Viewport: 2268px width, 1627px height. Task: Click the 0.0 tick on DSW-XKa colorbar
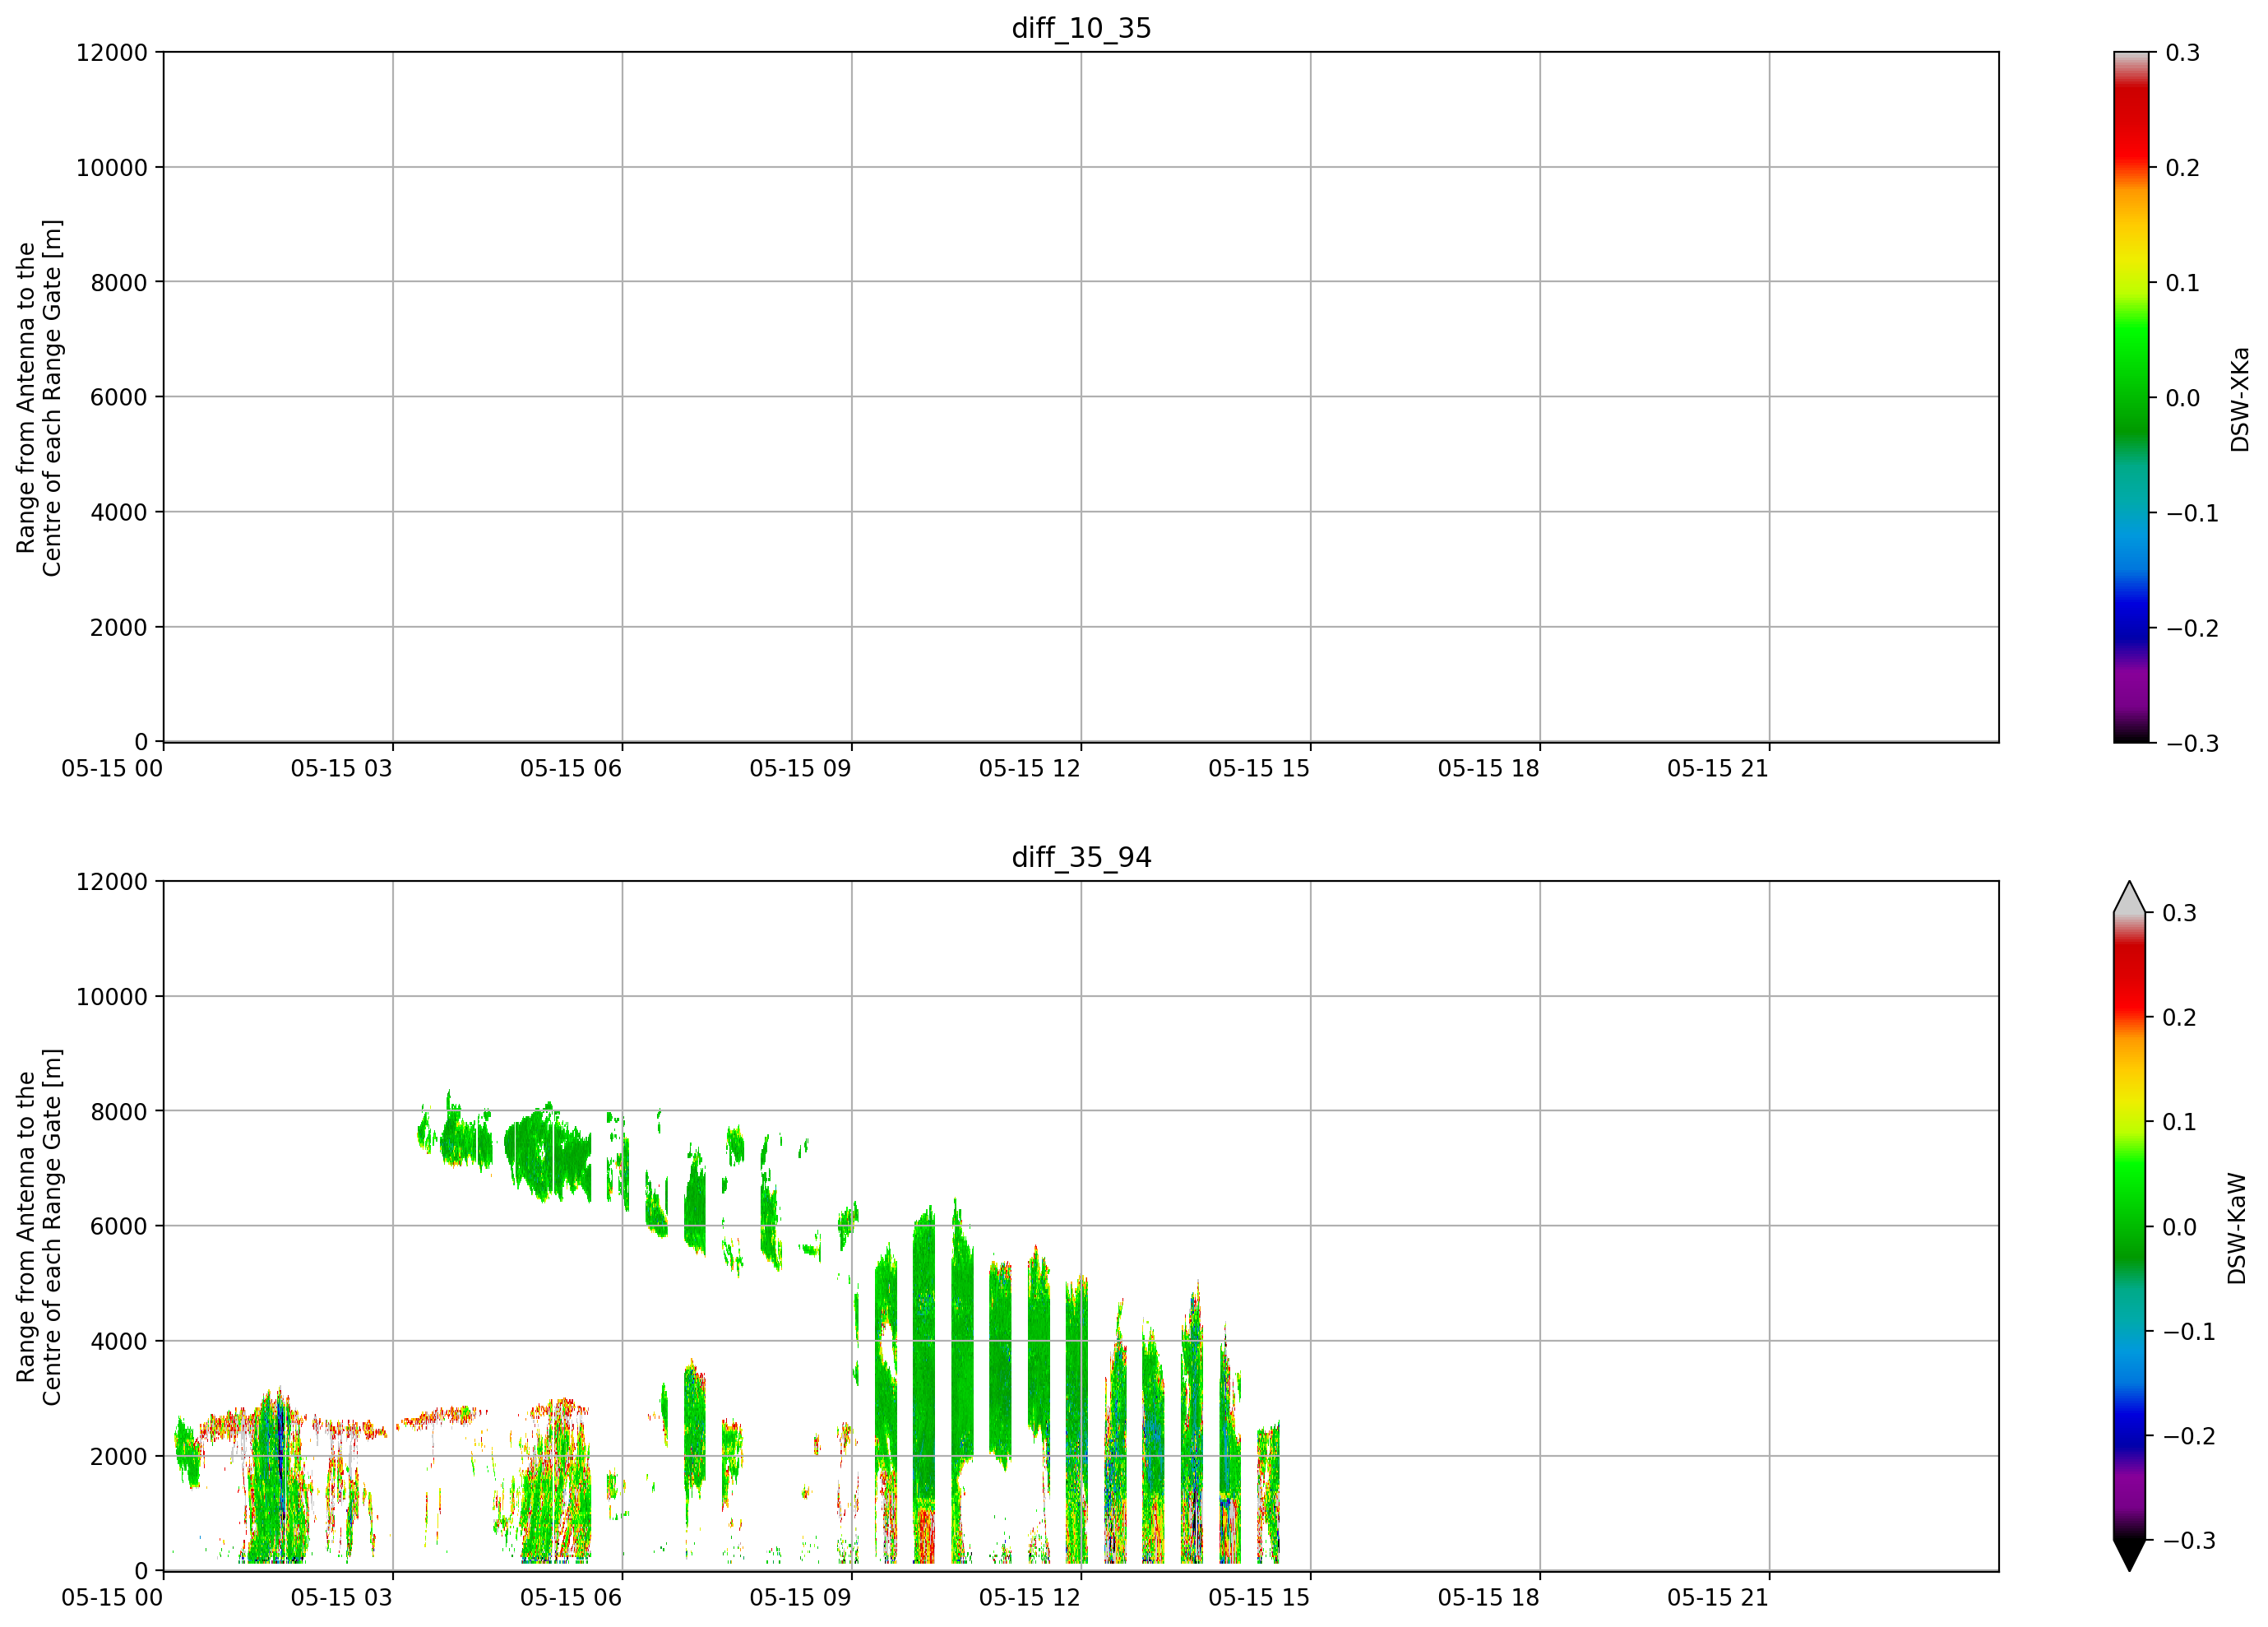pyautogui.click(x=2184, y=398)
